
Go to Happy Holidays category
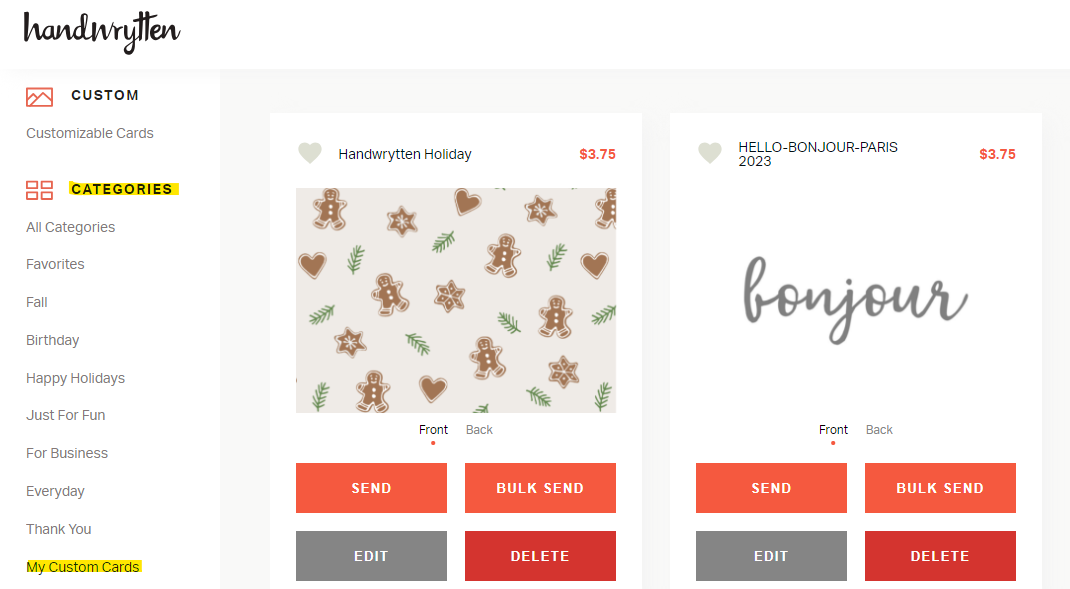pos(76,378)
